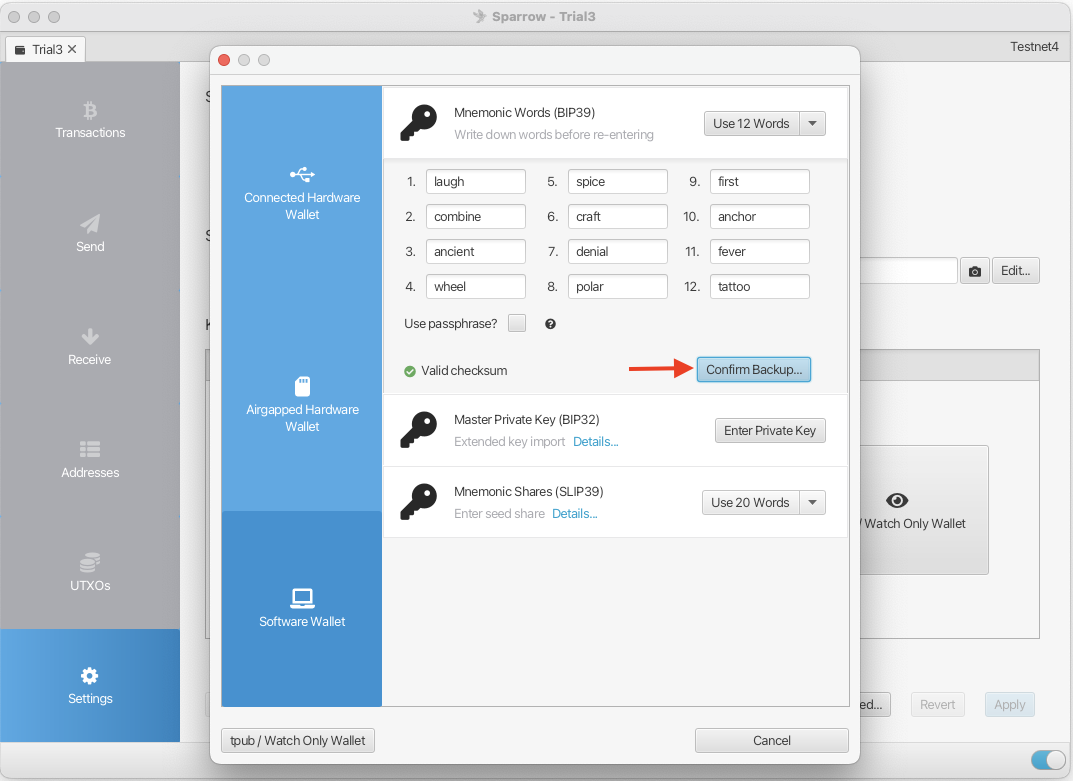Screen dimensions: 1073x781
Task: Click word field 9 containing first
Action: [x=760, y=181]
